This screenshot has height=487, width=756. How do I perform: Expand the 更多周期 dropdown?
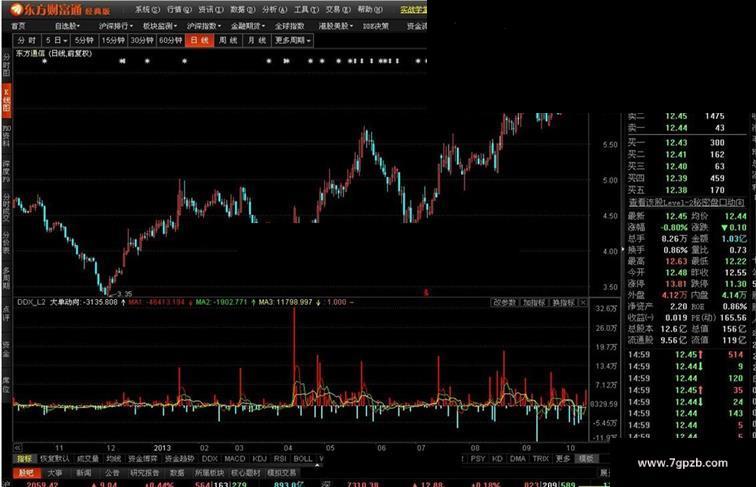click(x=293, y=41)
